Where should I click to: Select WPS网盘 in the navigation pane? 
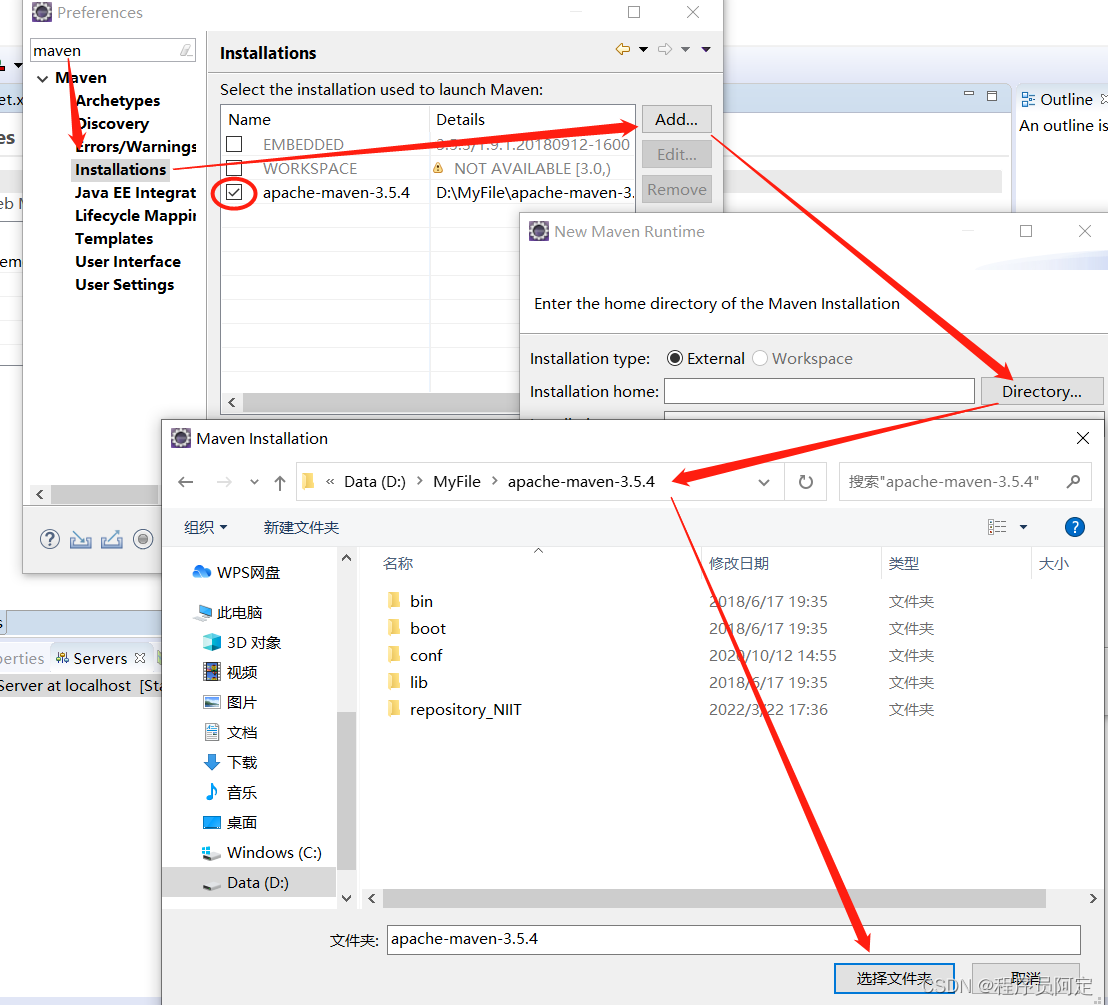(x=237, y=572)
